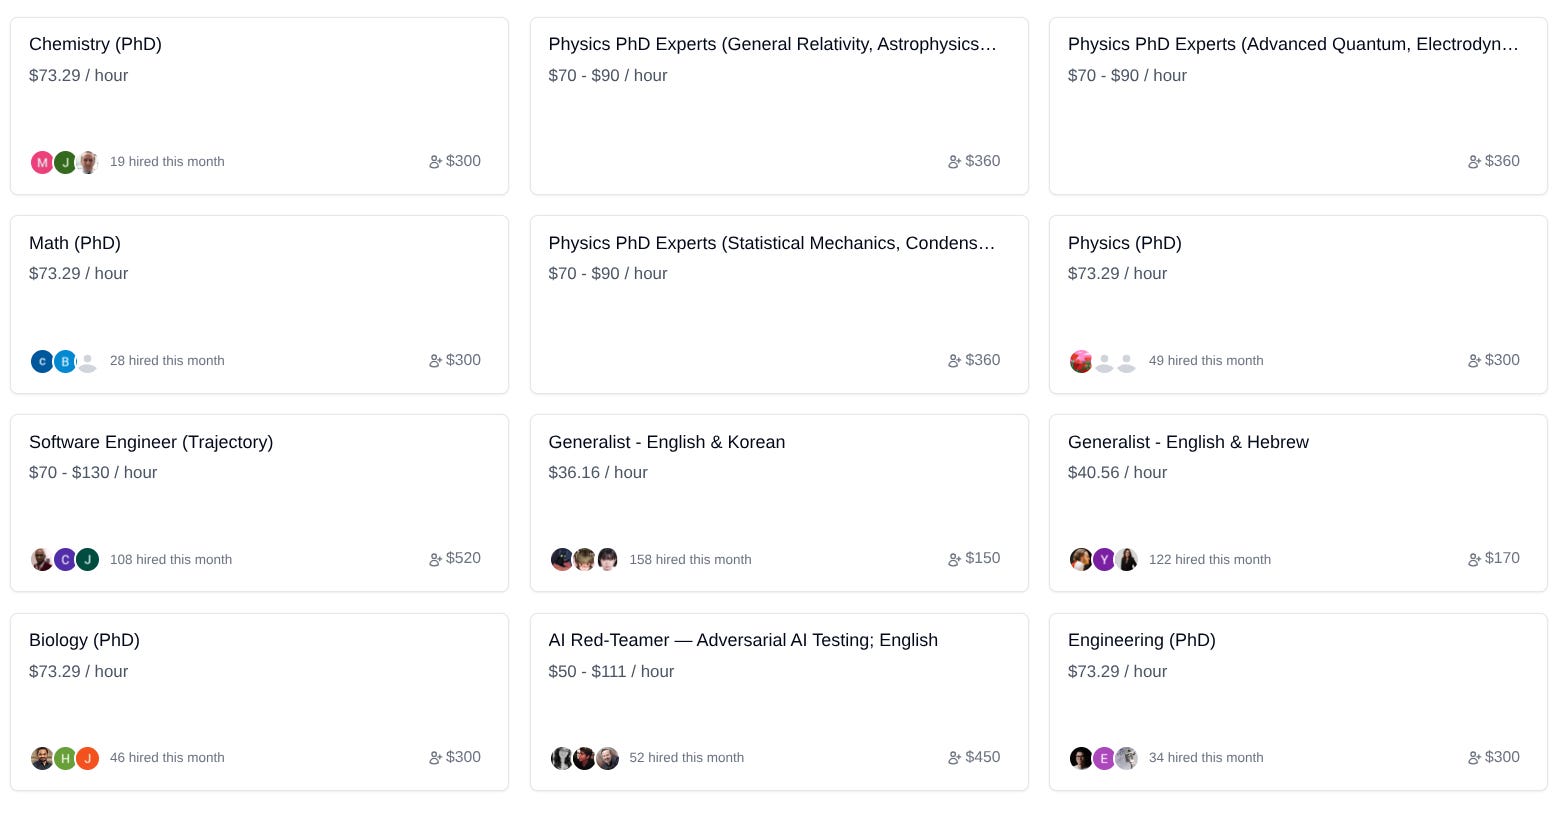Click the referral icon on Chemistry (PhD) card
The width and height of the screenshot is (1562, 826).
click(435, 162)
